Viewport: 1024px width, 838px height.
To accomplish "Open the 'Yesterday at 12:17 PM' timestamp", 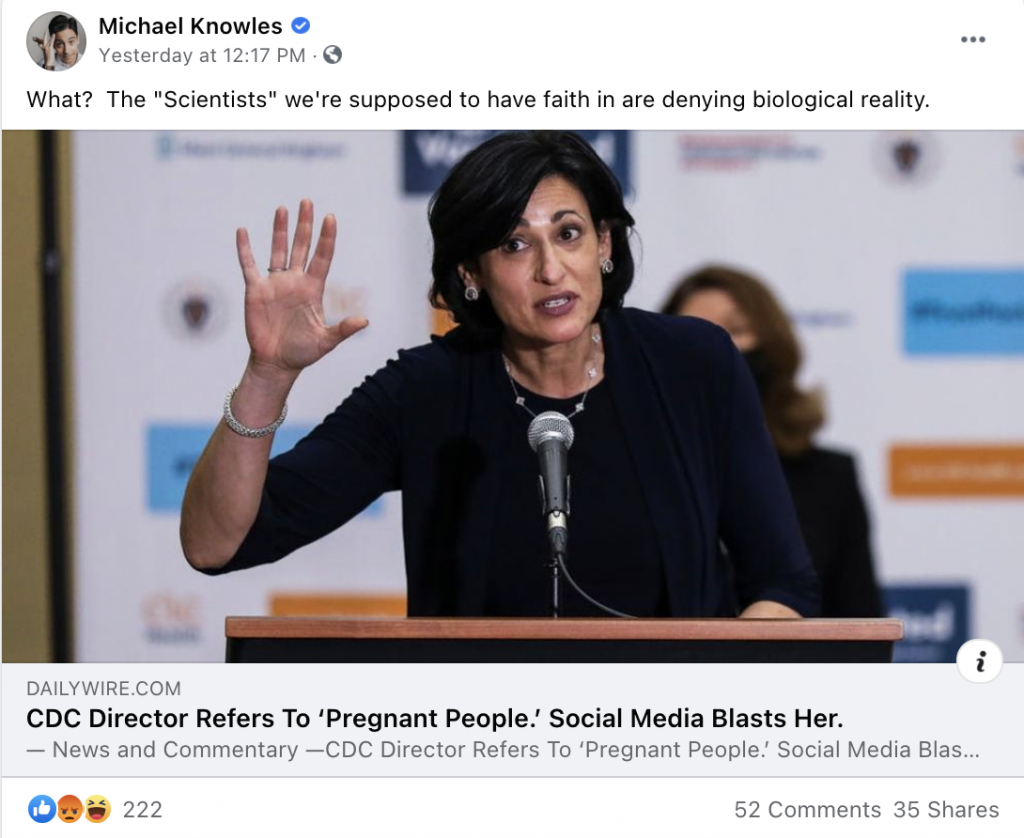I will point(202,56).
